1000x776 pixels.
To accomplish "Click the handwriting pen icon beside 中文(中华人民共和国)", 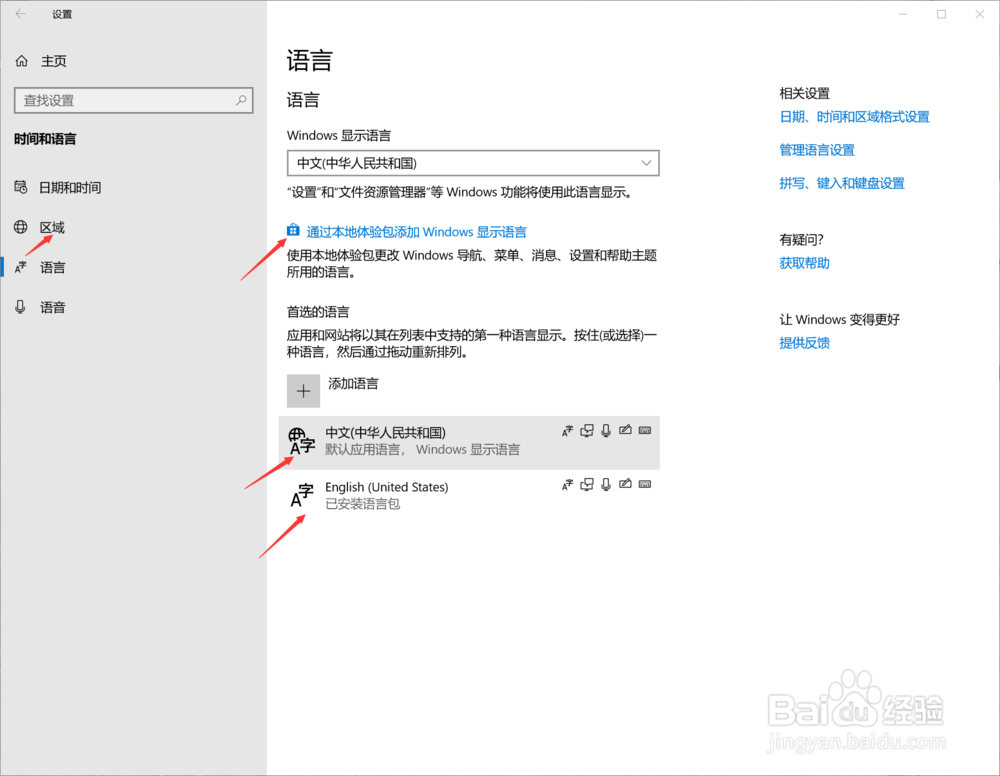I will point(625,430).
